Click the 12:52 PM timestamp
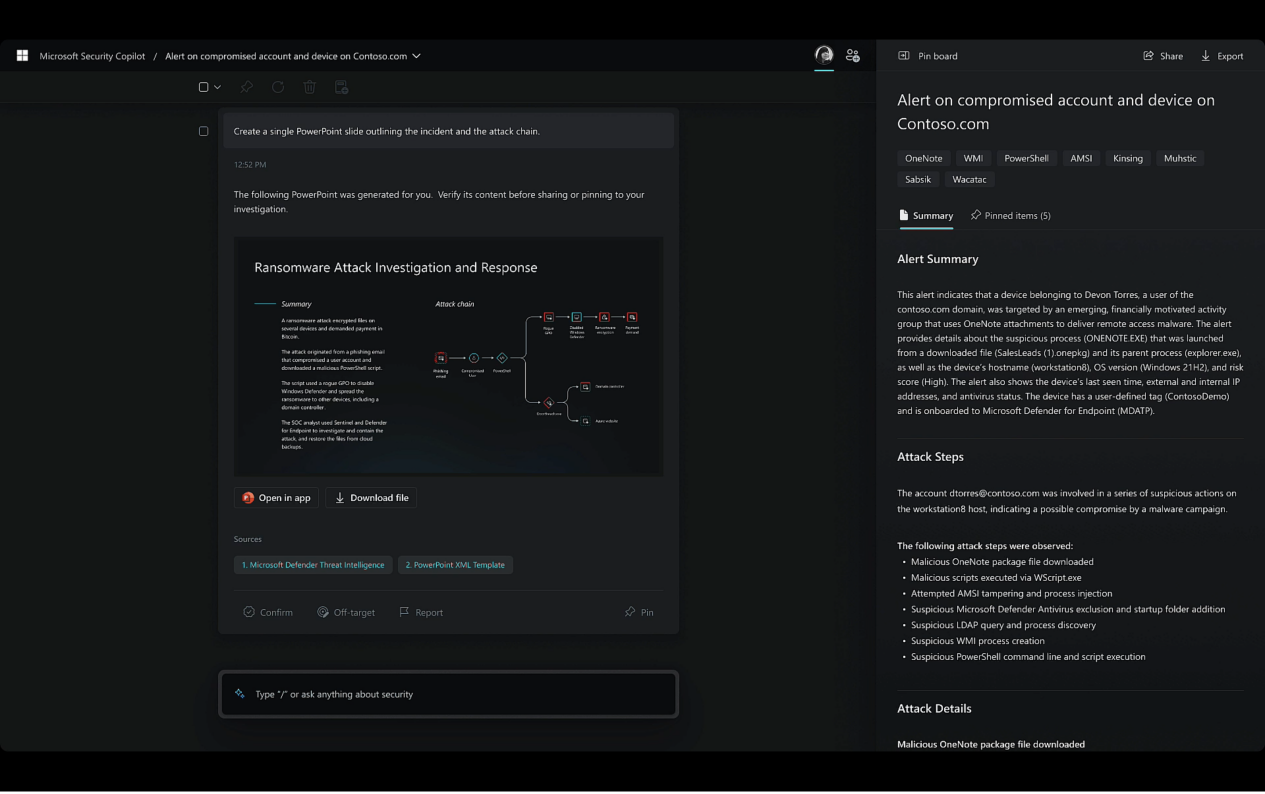The width and height of the screenshot is (1265, 794). [250, 165]
